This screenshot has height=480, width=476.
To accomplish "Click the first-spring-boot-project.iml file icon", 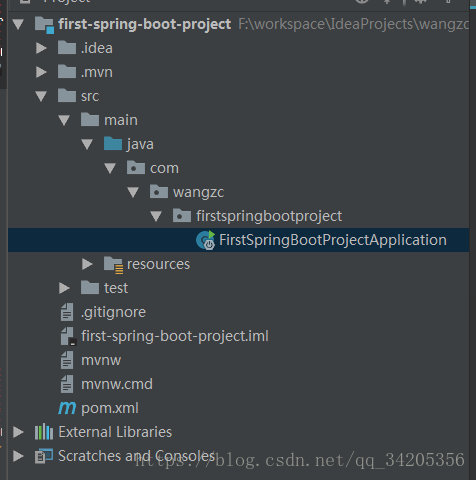I will [x=68, y=336].
